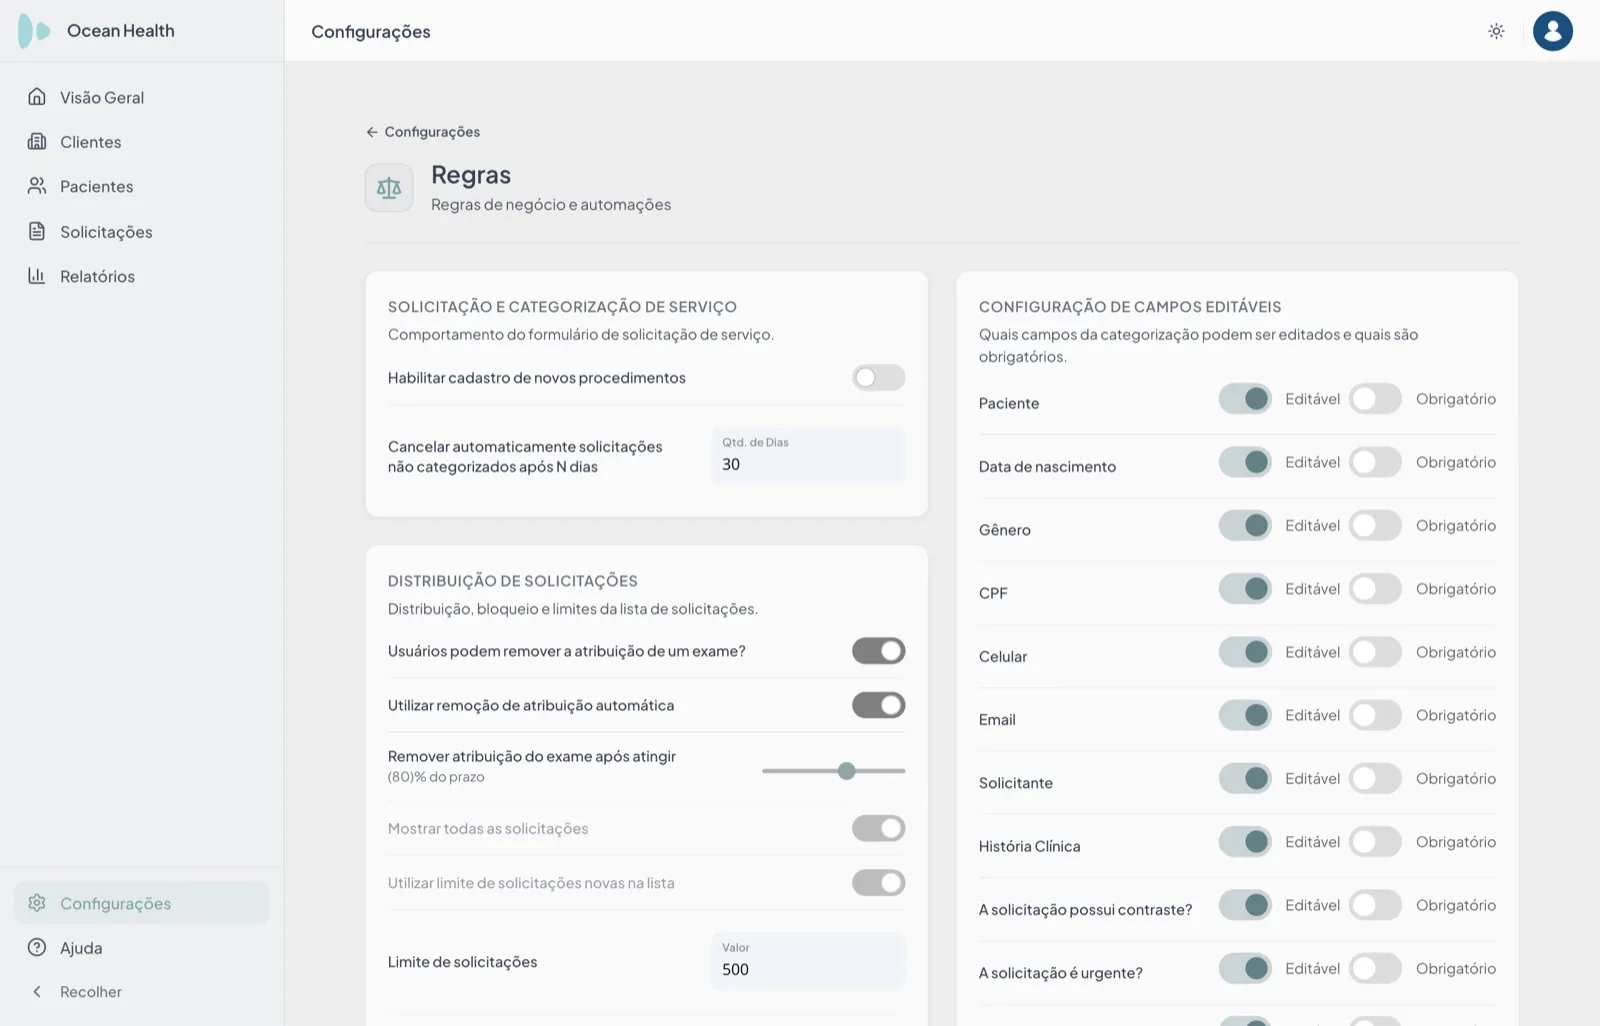Screen dimensions: 1600x1026
Task: Open the Solicitações document icon
Action: [x=37, y=231]
